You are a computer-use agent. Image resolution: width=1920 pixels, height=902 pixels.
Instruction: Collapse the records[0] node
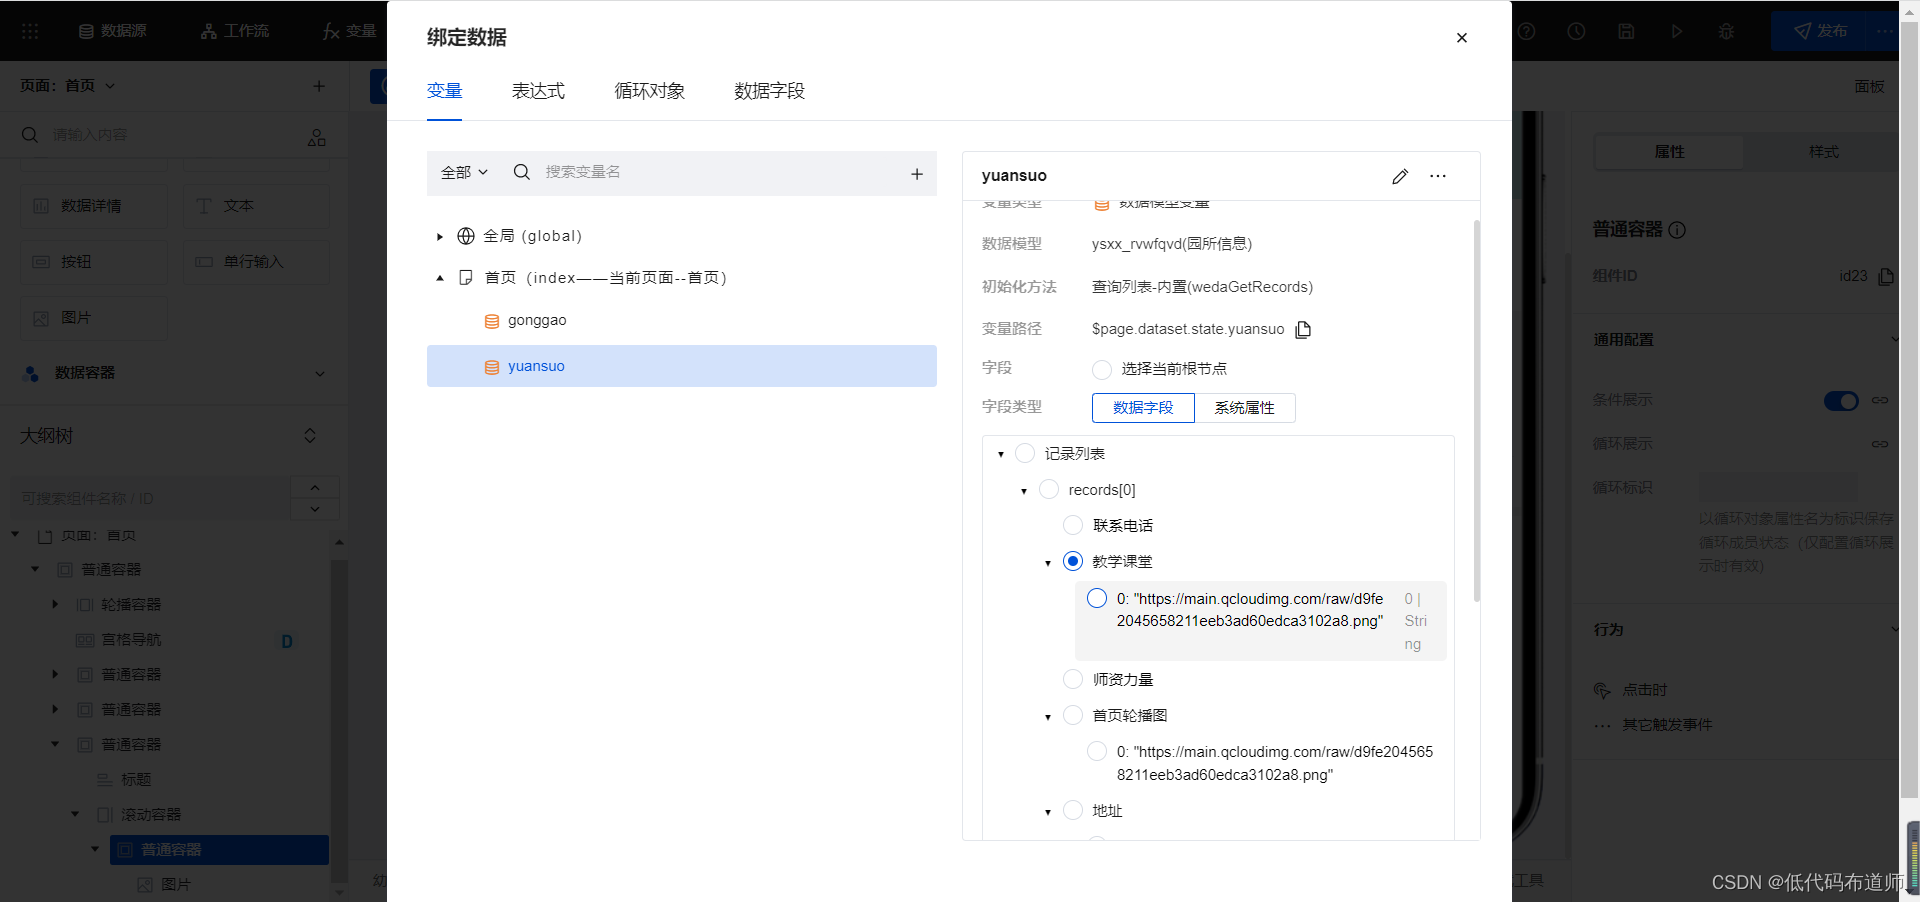1024,491
